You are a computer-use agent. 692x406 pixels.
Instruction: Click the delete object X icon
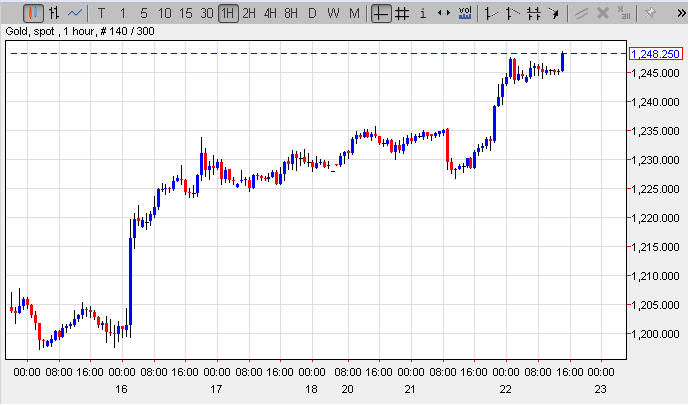[x=603, y=13]
